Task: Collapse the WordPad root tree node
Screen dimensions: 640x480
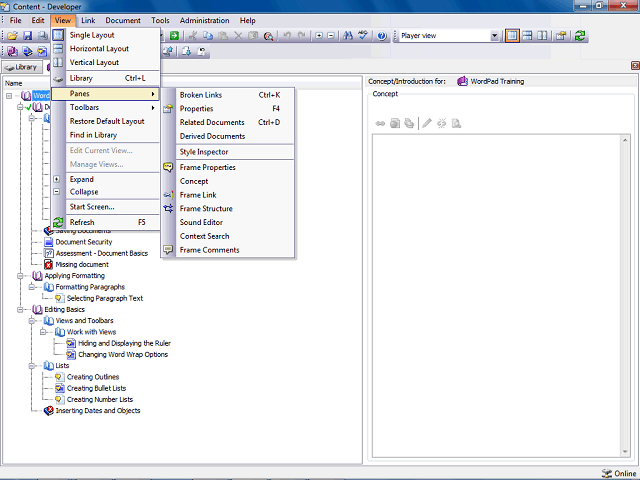Action: tap(9, 96)
